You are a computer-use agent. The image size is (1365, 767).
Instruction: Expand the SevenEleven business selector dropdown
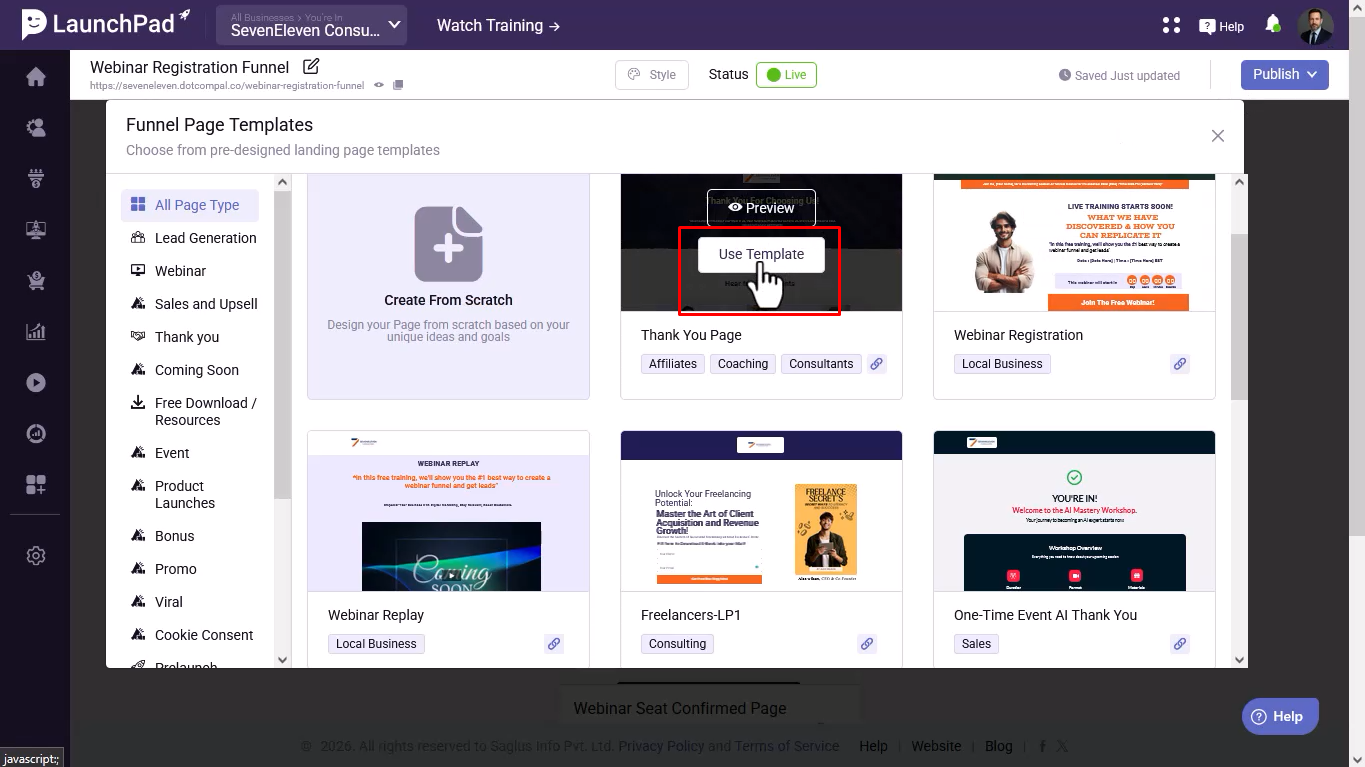(311, 25)
